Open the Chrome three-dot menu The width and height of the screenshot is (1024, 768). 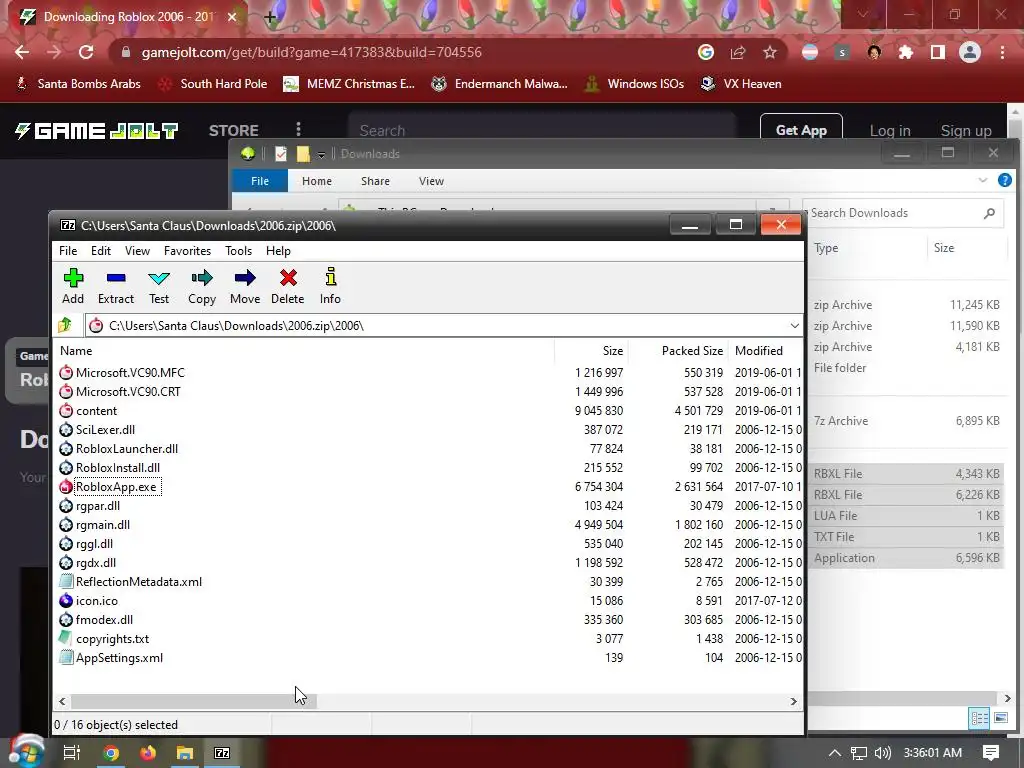tap(1002, 52)
